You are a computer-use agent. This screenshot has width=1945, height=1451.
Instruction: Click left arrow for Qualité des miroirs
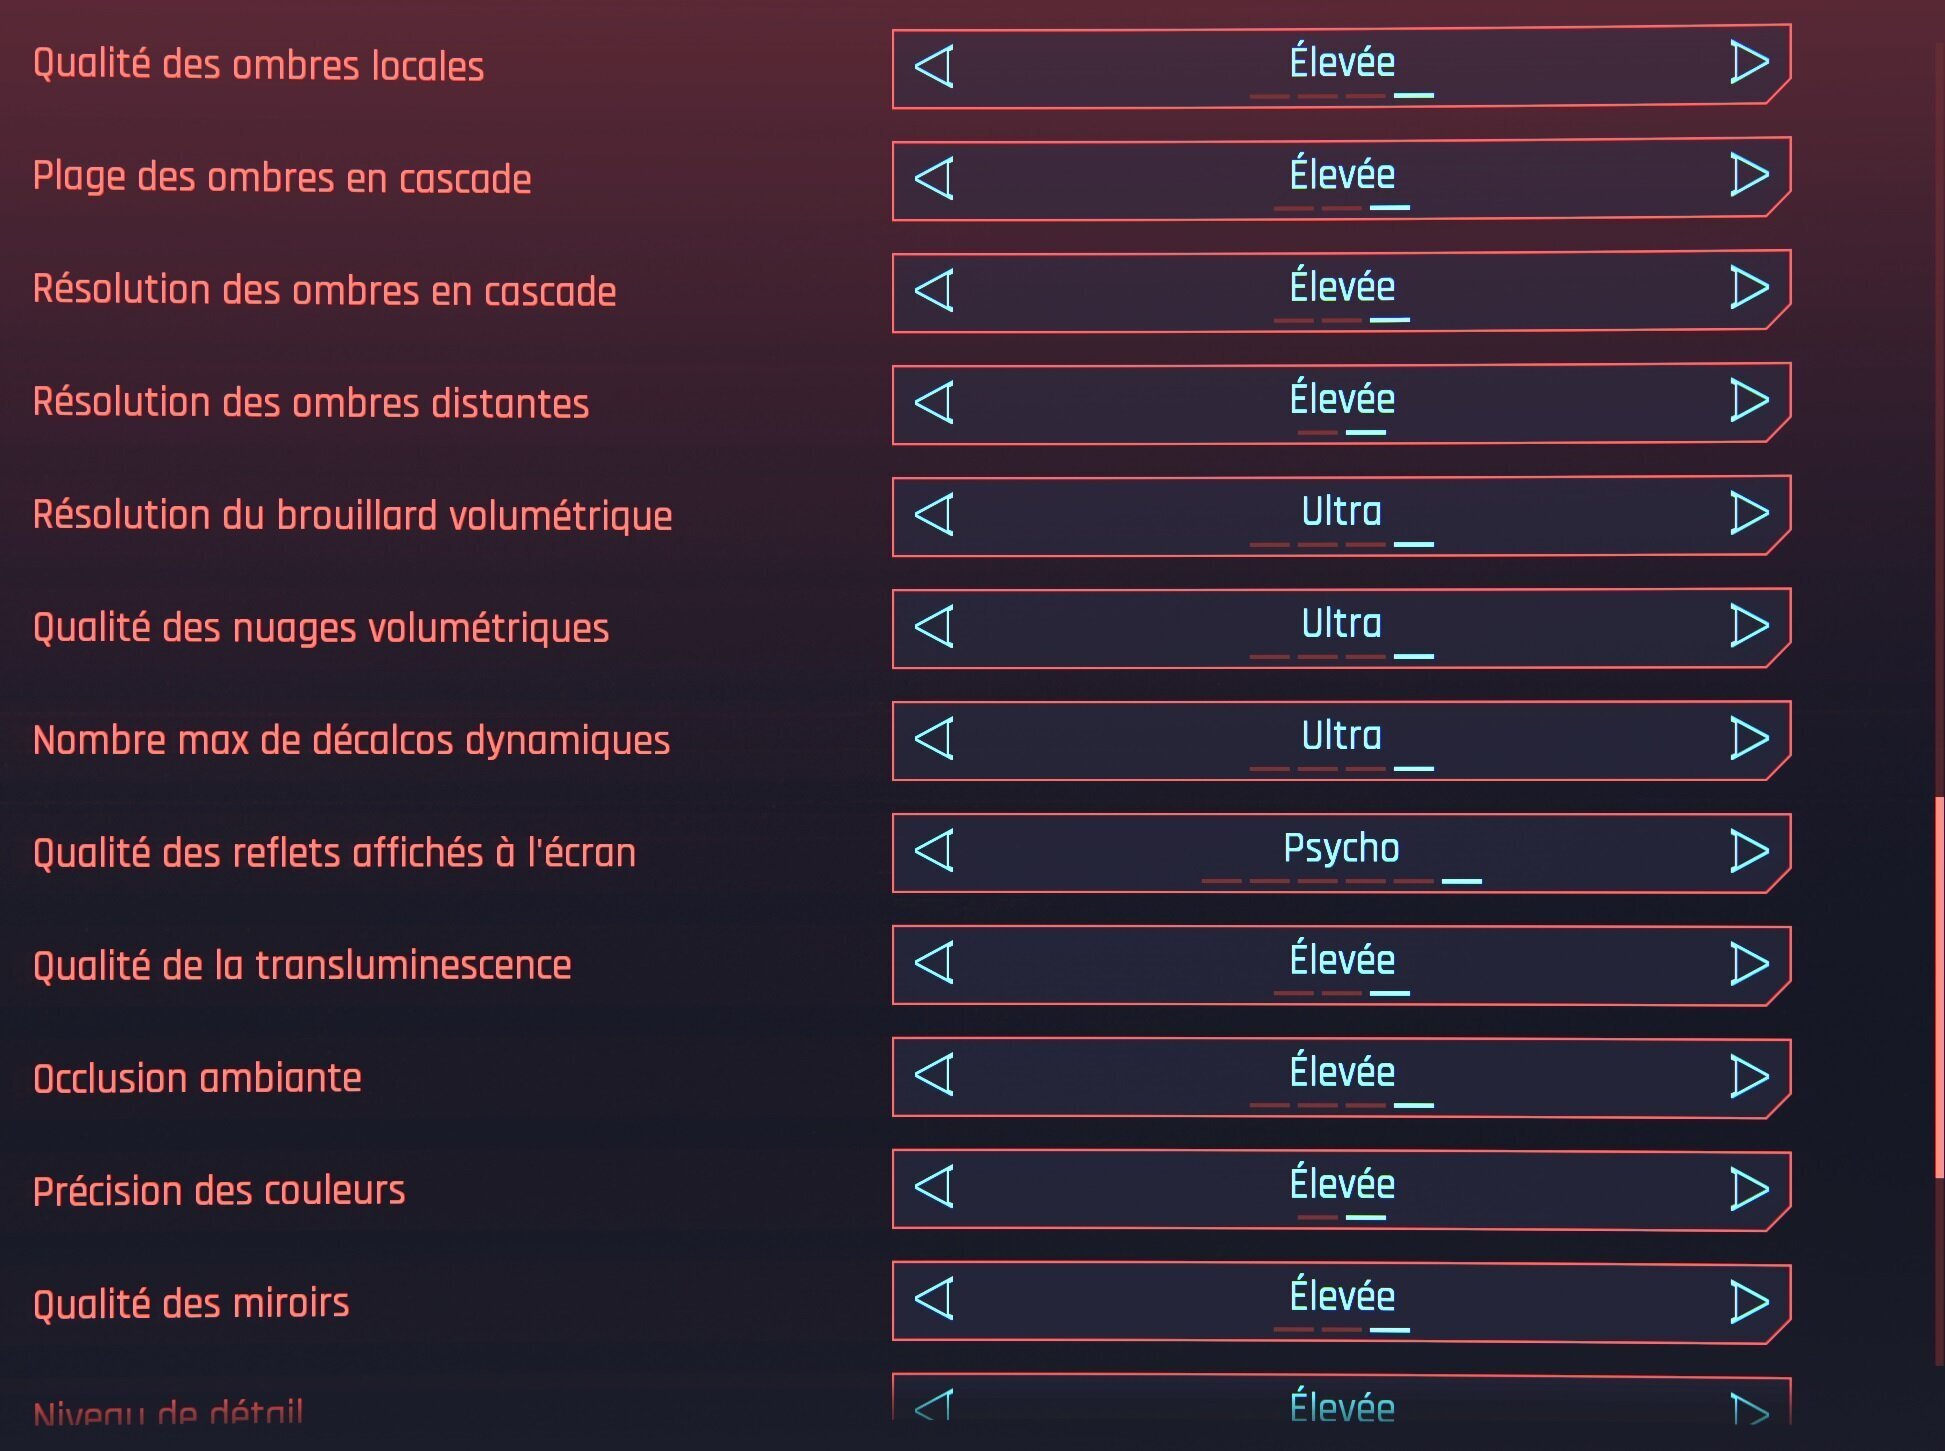tap(934, 1299)
